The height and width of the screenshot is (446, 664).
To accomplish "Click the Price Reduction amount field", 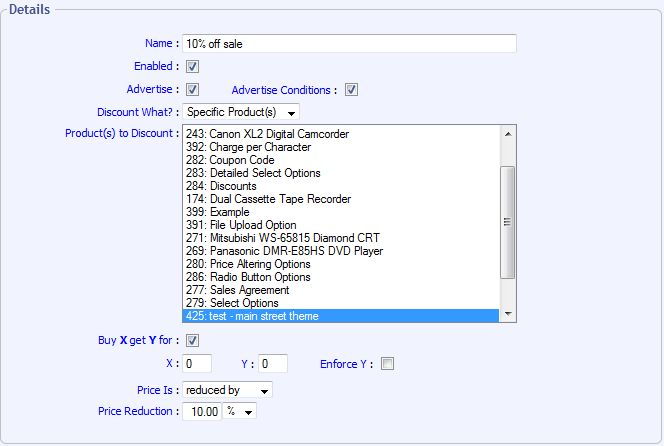I will (x=203, y=411).
